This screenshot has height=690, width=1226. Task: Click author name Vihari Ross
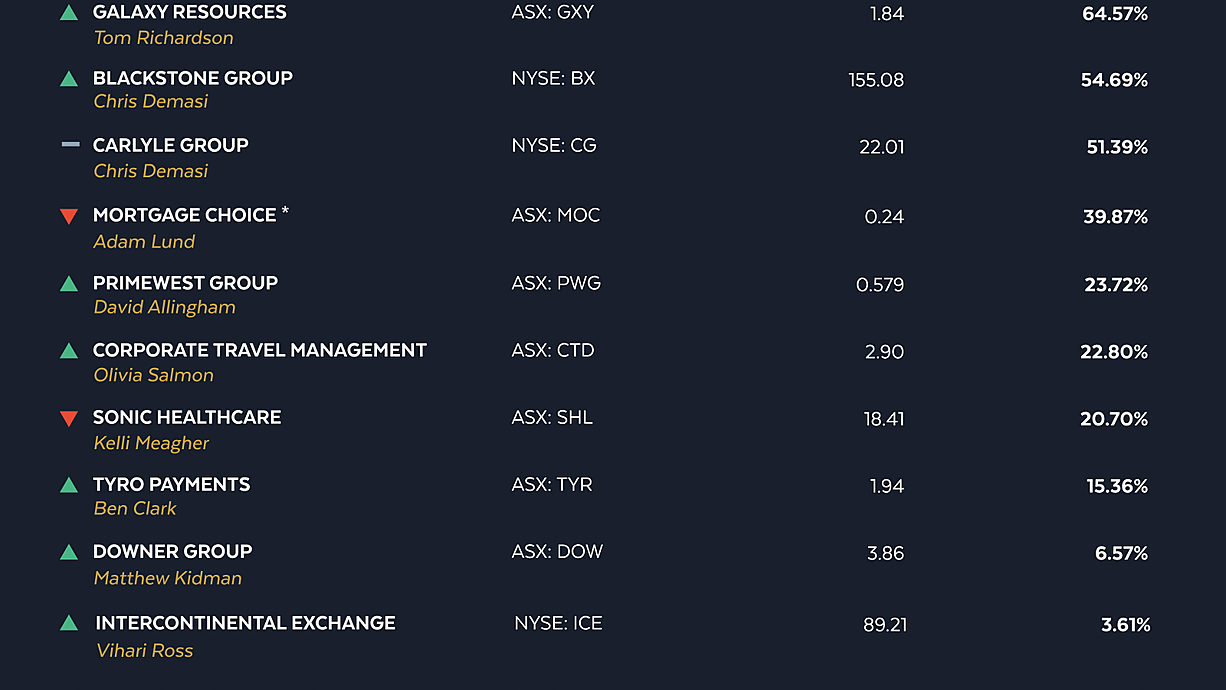click(x=145, y=650)
